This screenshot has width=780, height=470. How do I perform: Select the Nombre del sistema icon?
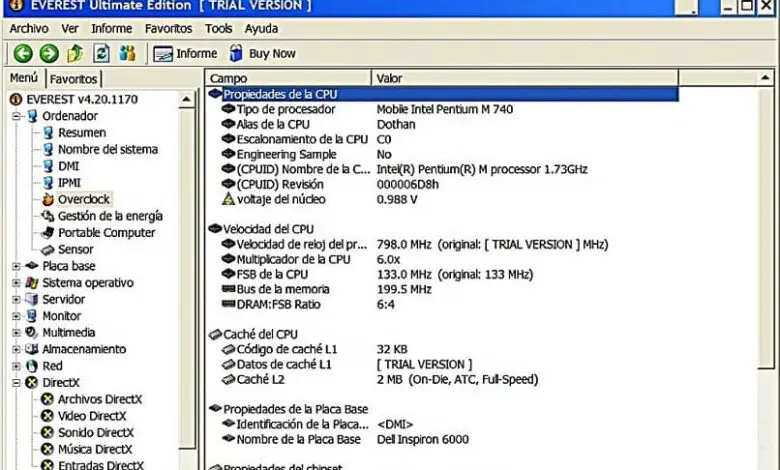pyautogui.click(x=48, y=149)
